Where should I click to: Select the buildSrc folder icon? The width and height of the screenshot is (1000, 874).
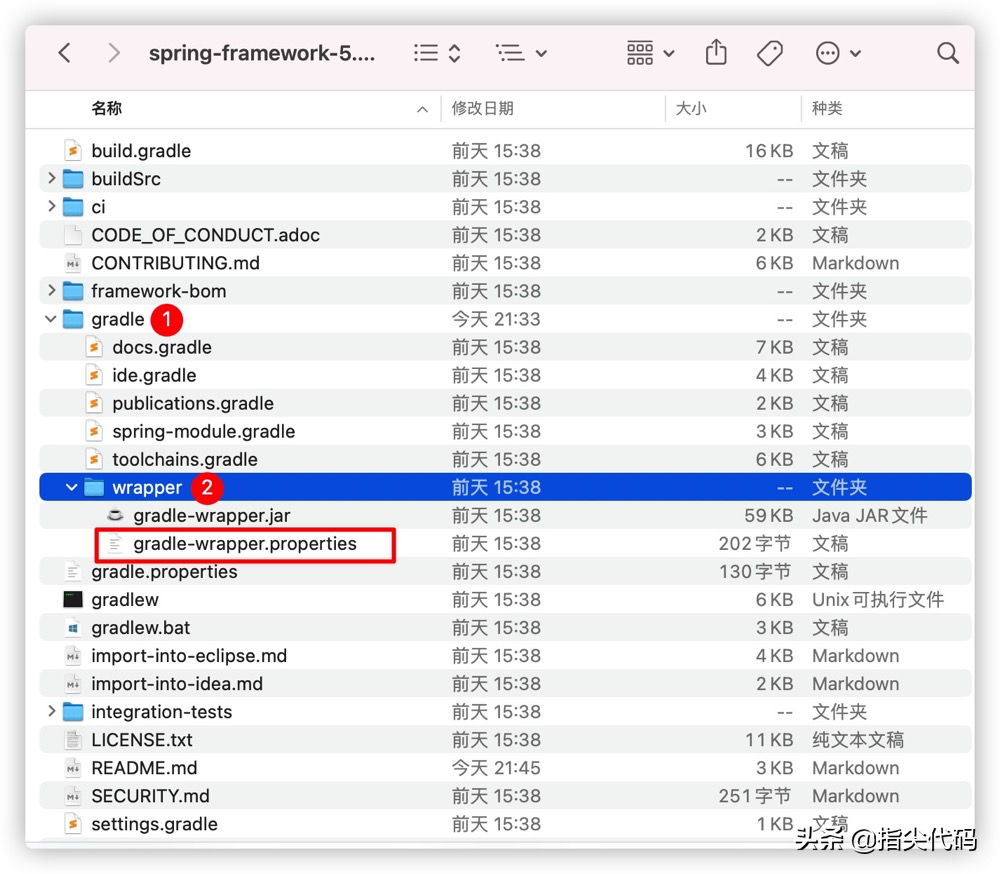click(73, 179)
